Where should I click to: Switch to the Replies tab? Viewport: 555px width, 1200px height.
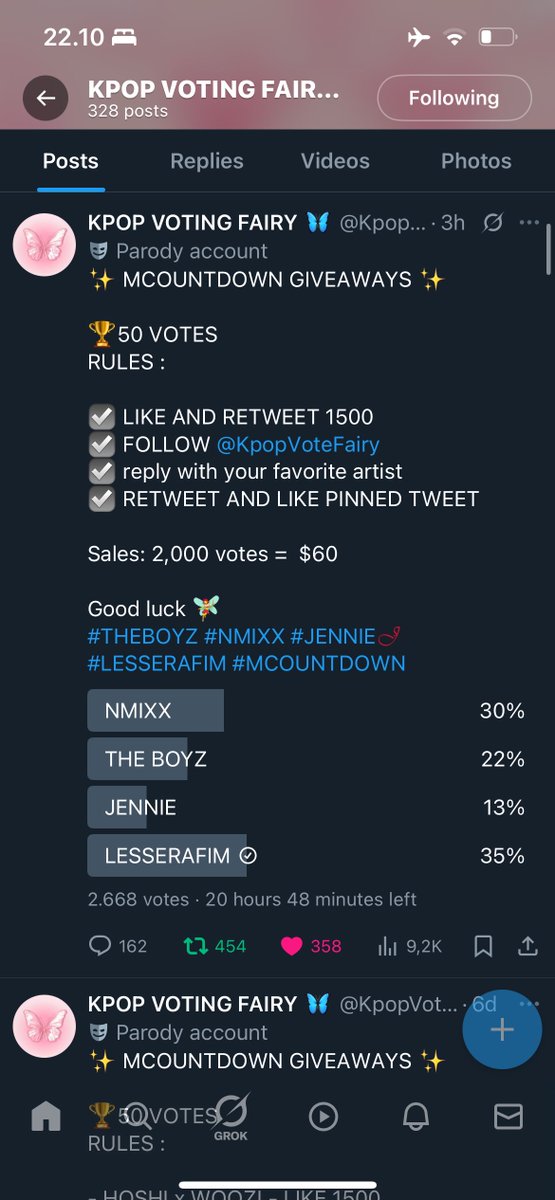tap(206, 161)
